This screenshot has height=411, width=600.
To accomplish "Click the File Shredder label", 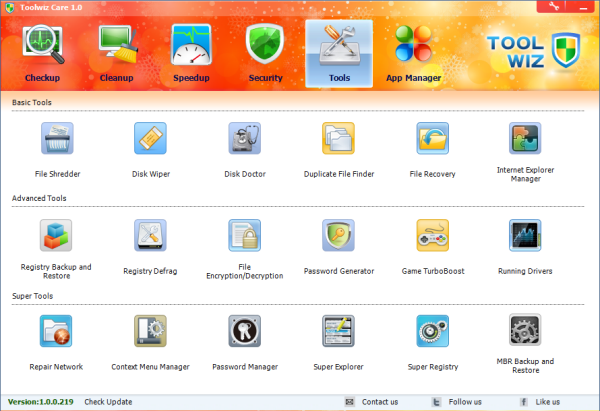I will [57, 174].
